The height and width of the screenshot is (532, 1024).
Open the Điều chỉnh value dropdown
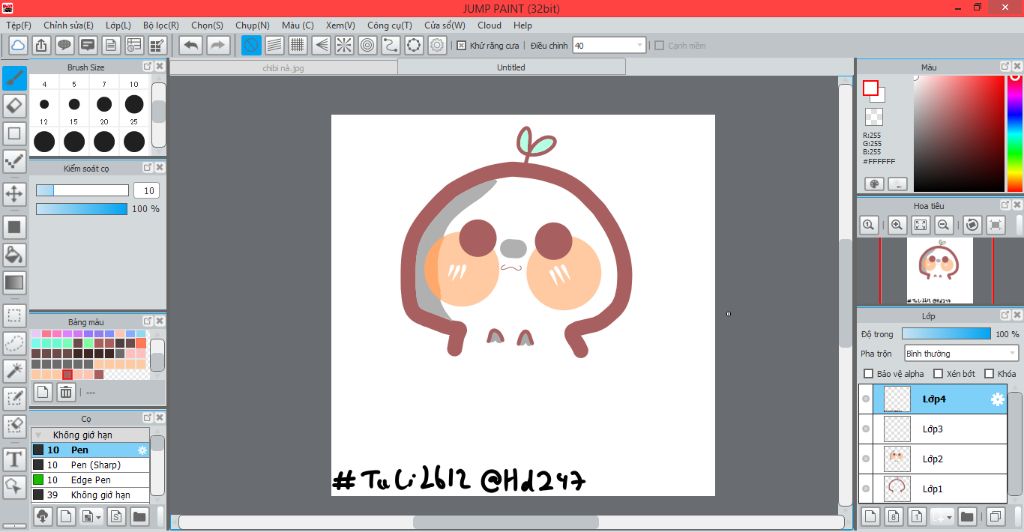click(639, 46)
